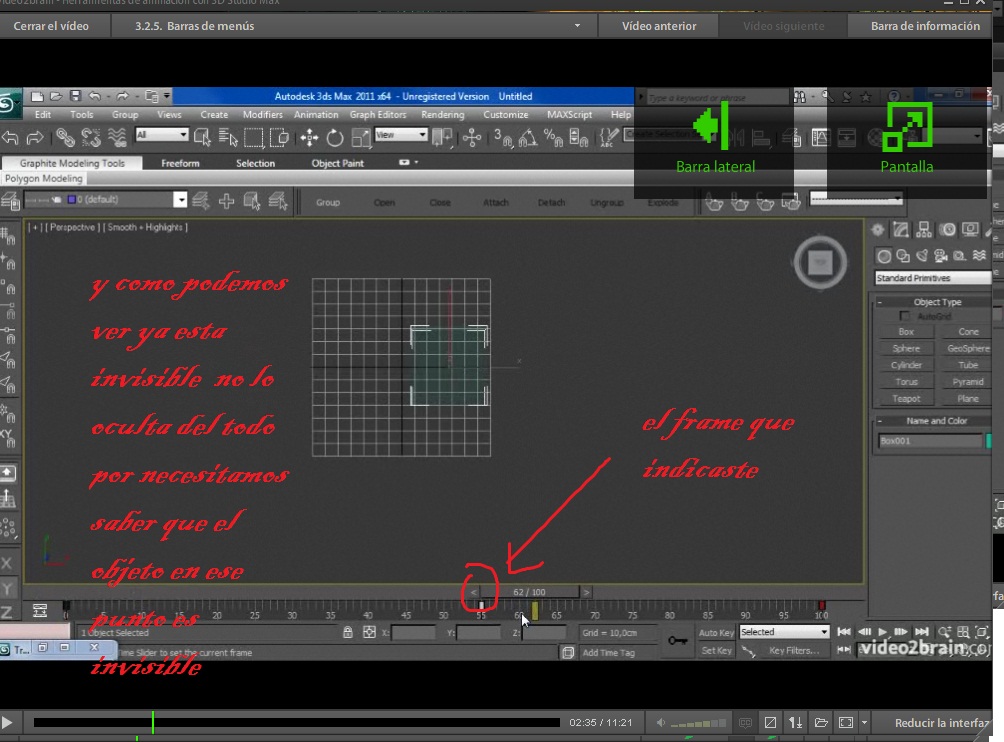This screenshot has width=1004, height=742.
Task: Click the 3ds Max undo arrow in main toolbar
Action: pyautogui.click(x=11, y=137)
